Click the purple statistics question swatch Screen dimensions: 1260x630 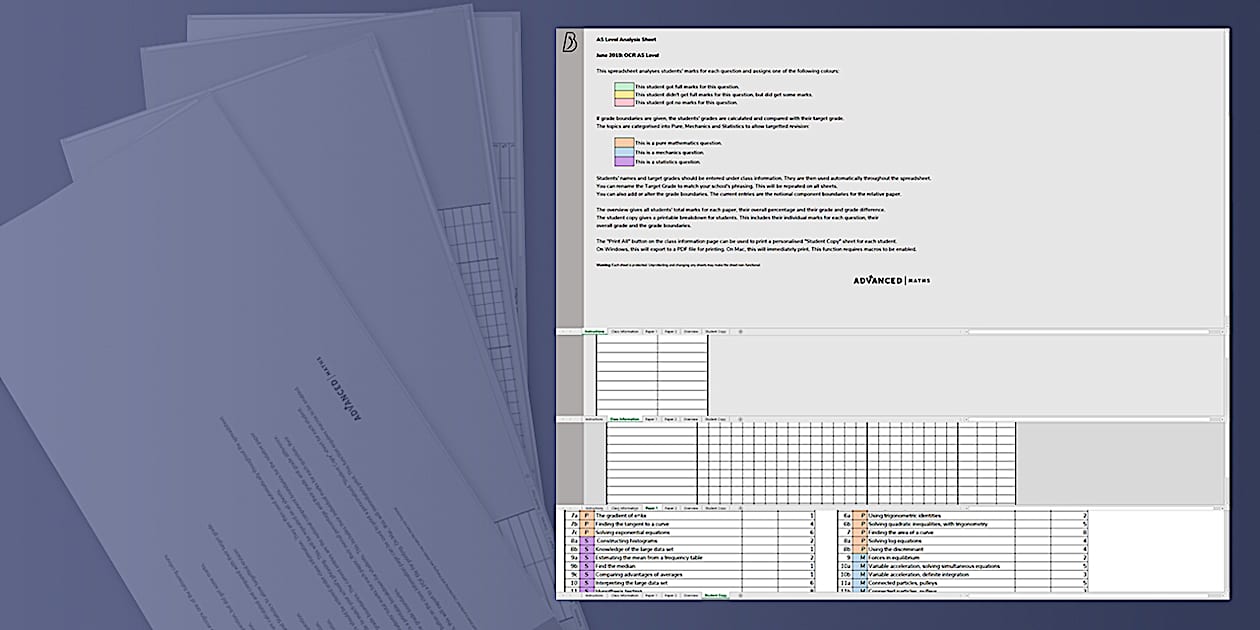(x=624, y=161)
